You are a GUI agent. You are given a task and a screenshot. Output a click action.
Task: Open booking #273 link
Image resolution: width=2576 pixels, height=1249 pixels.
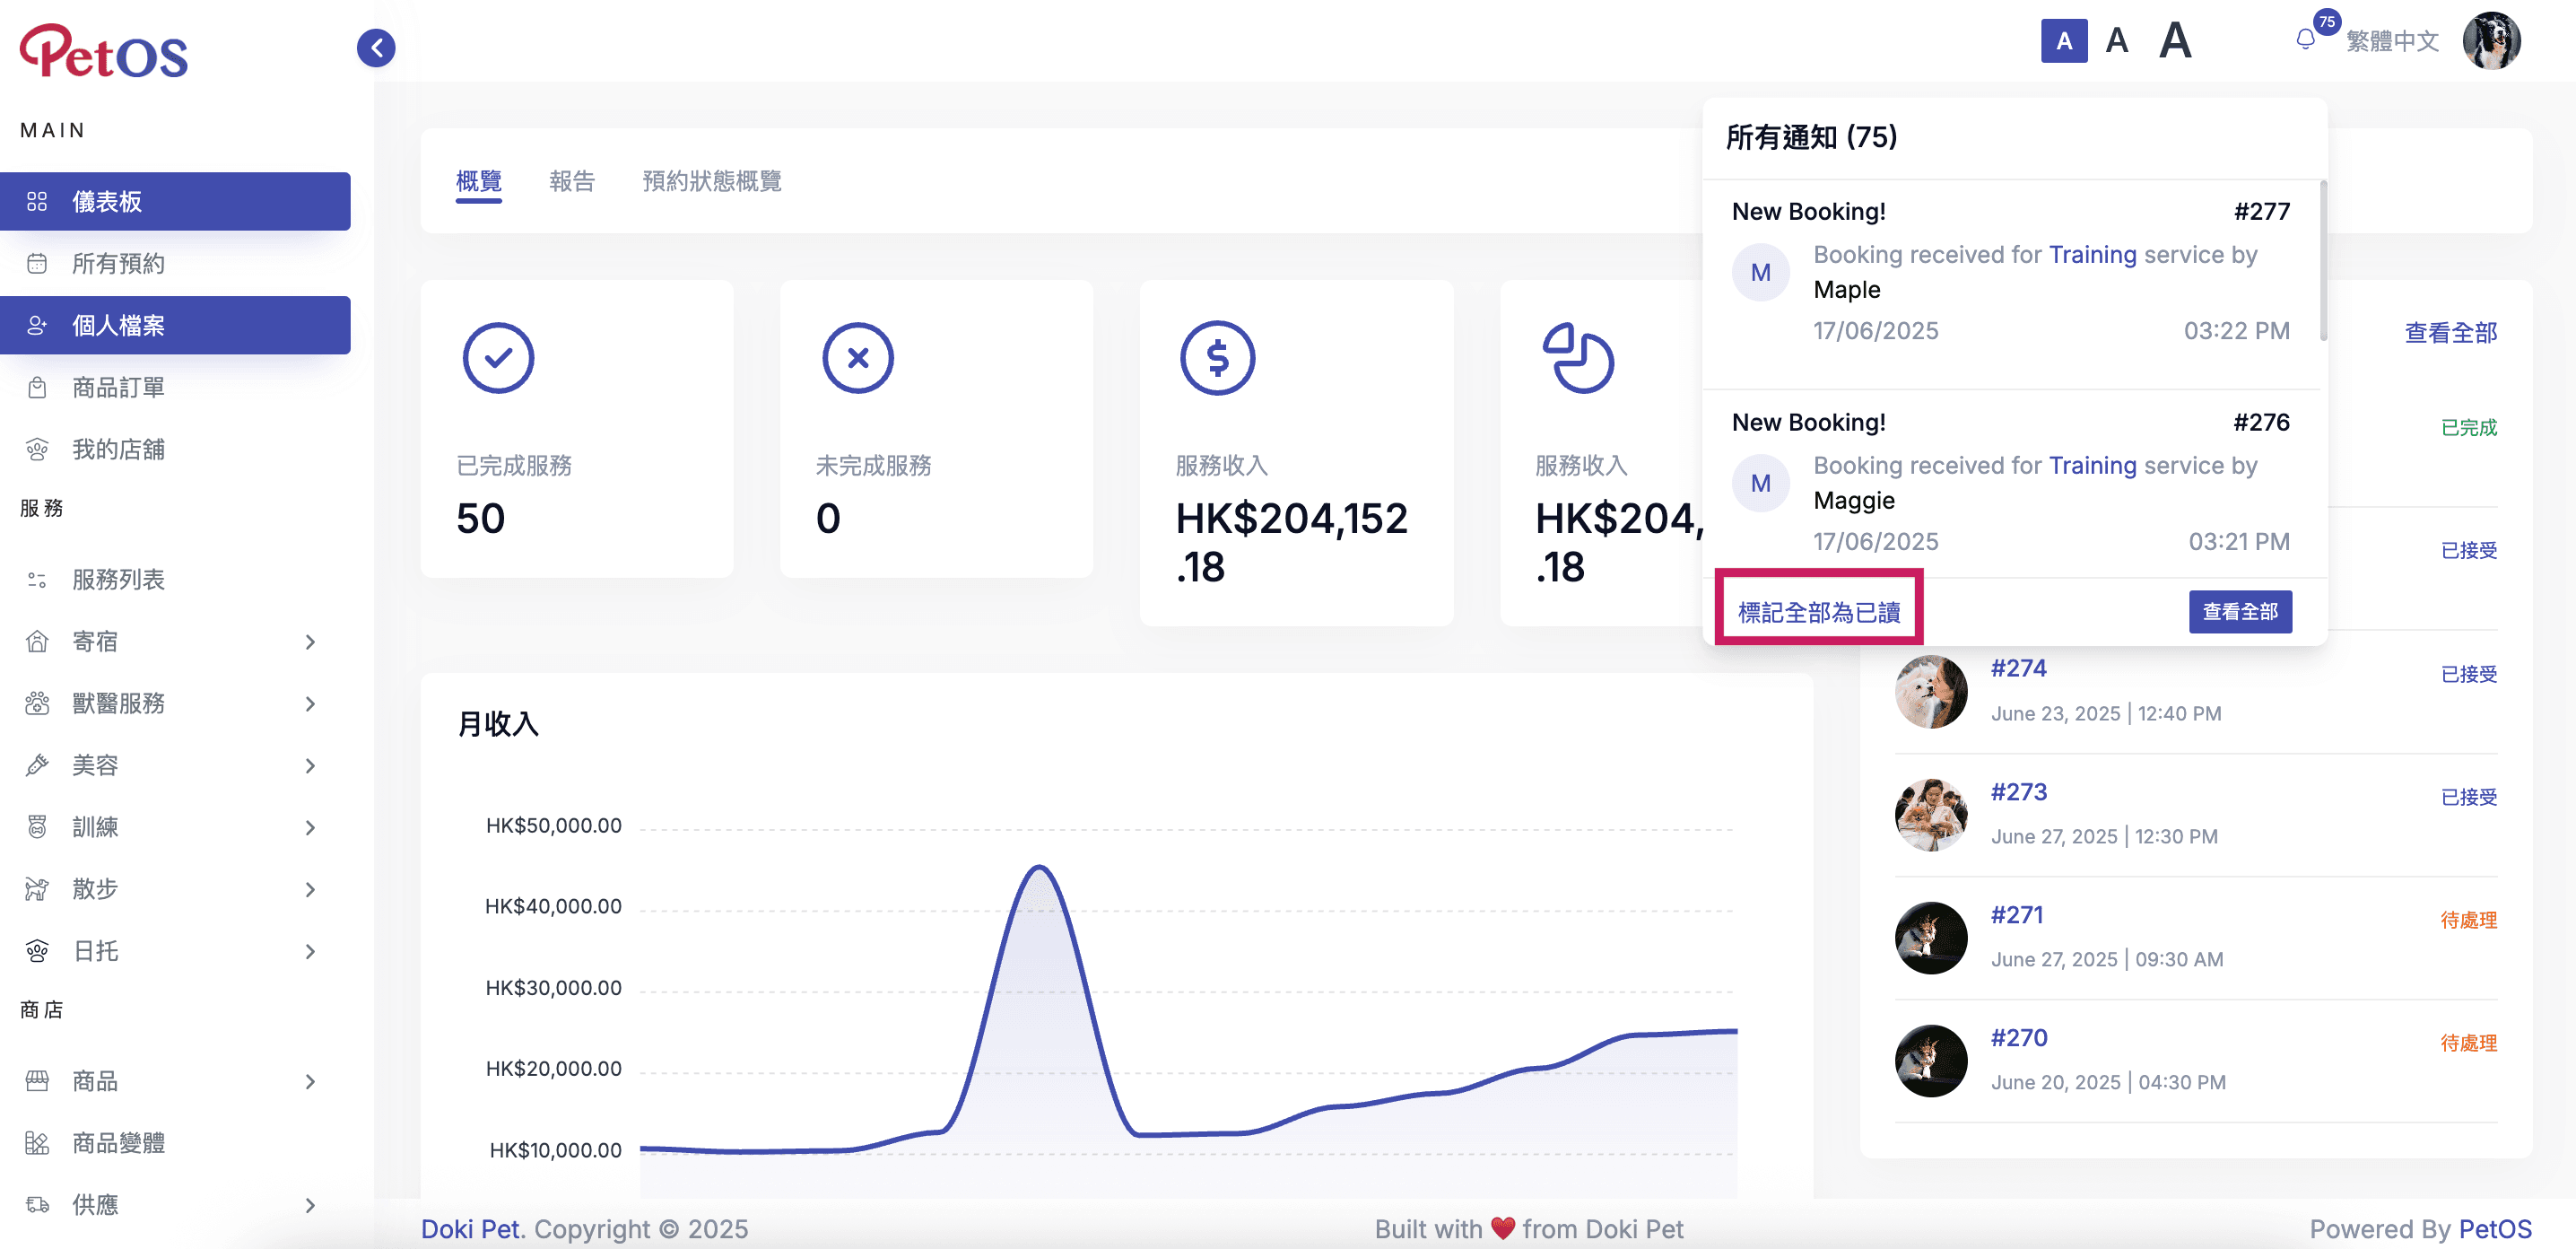pos(2018,792)
